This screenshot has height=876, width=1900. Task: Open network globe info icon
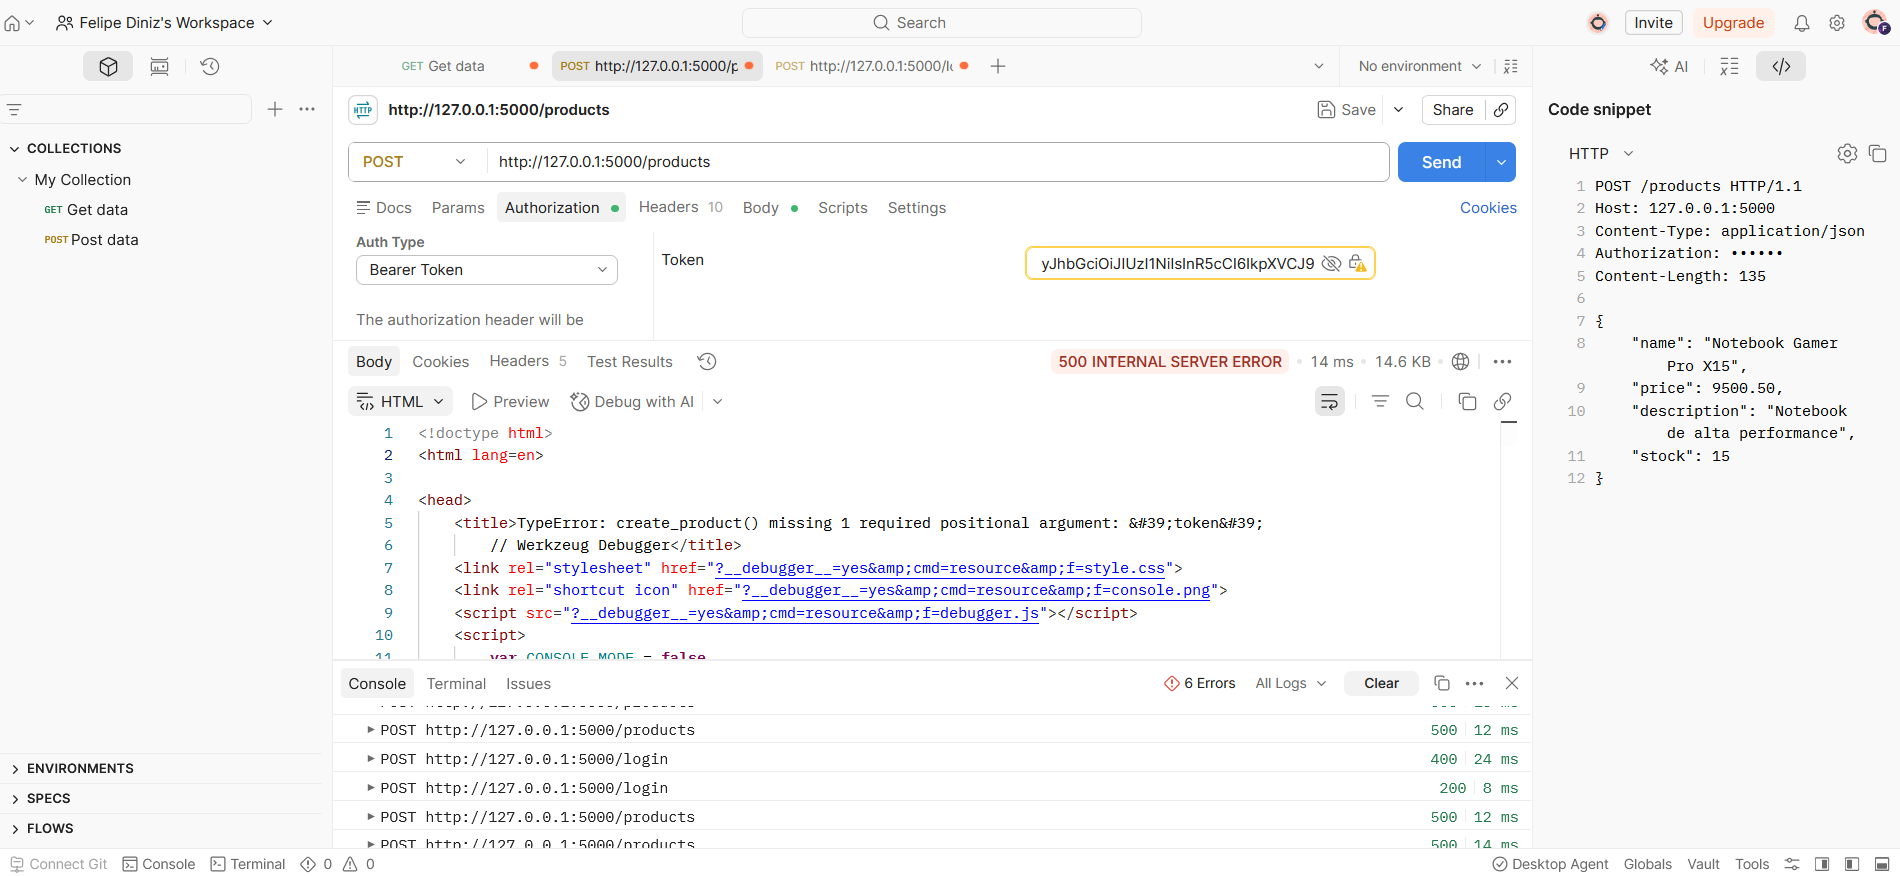1460,361
